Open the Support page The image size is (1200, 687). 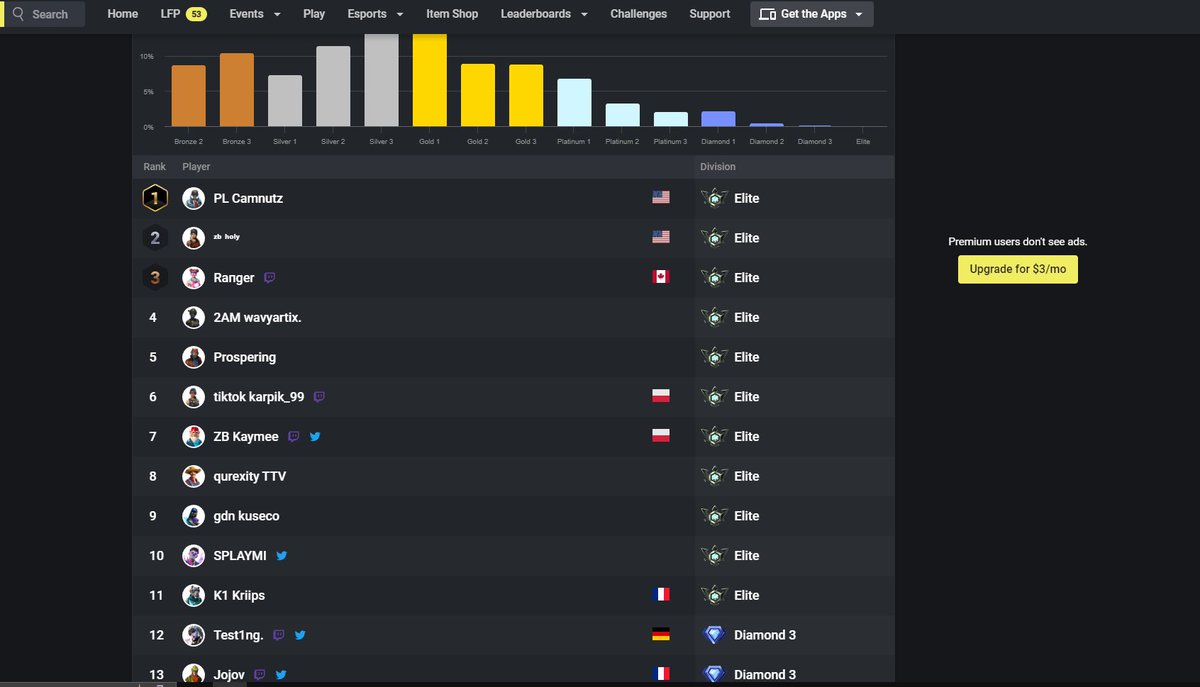pyautogui.click(x=710, y=14)
